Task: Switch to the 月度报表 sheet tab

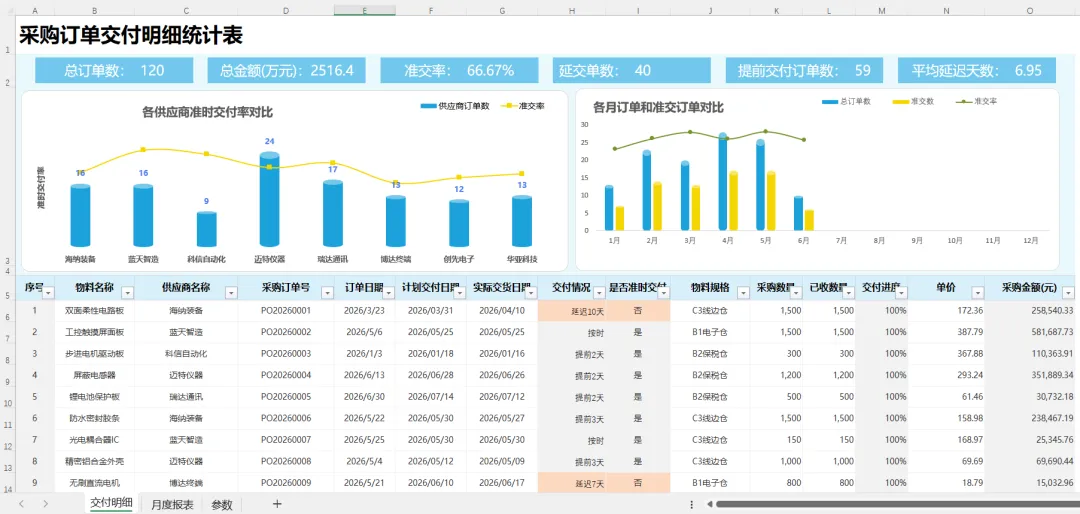Action: 172,504
